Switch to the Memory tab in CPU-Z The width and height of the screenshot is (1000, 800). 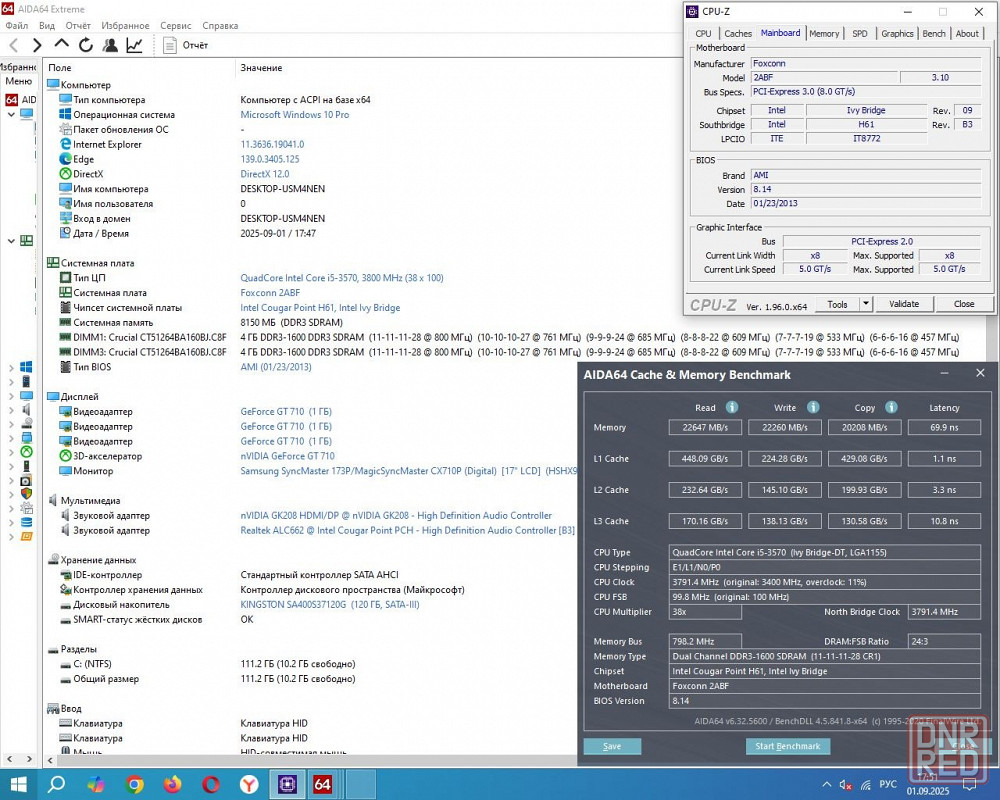point(824,33)
